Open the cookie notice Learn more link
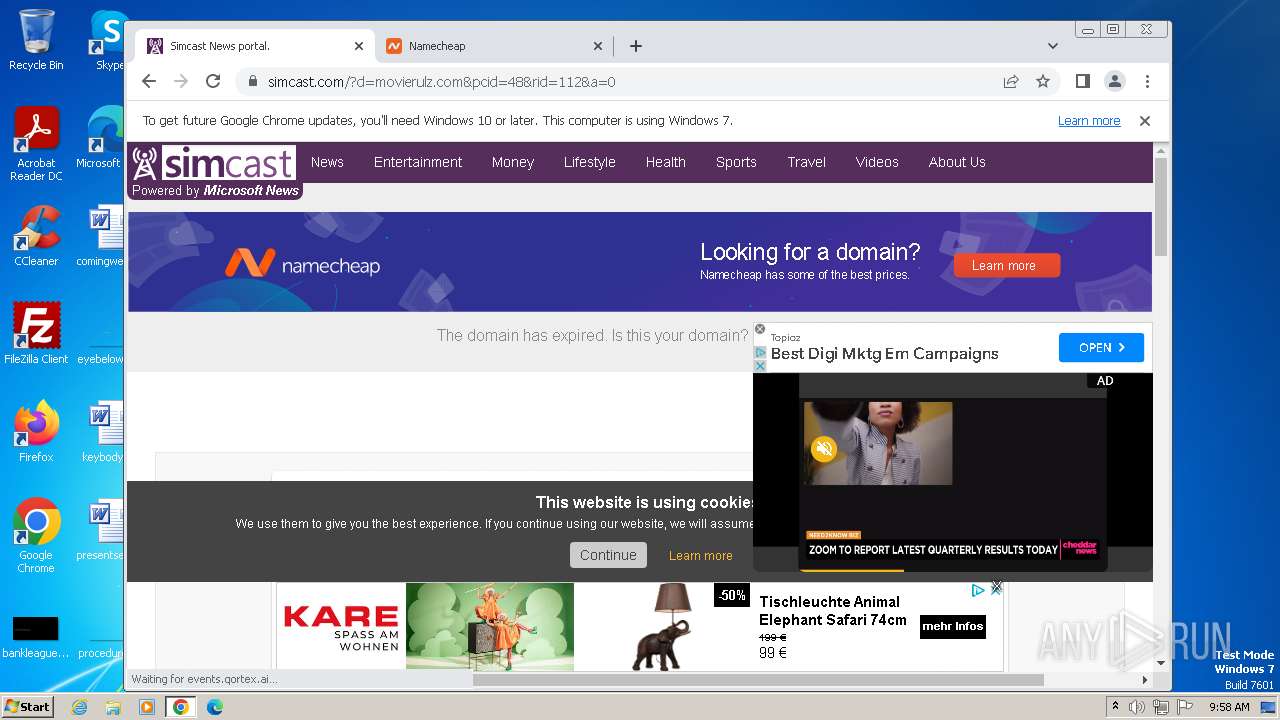 (x=700, y=555)
